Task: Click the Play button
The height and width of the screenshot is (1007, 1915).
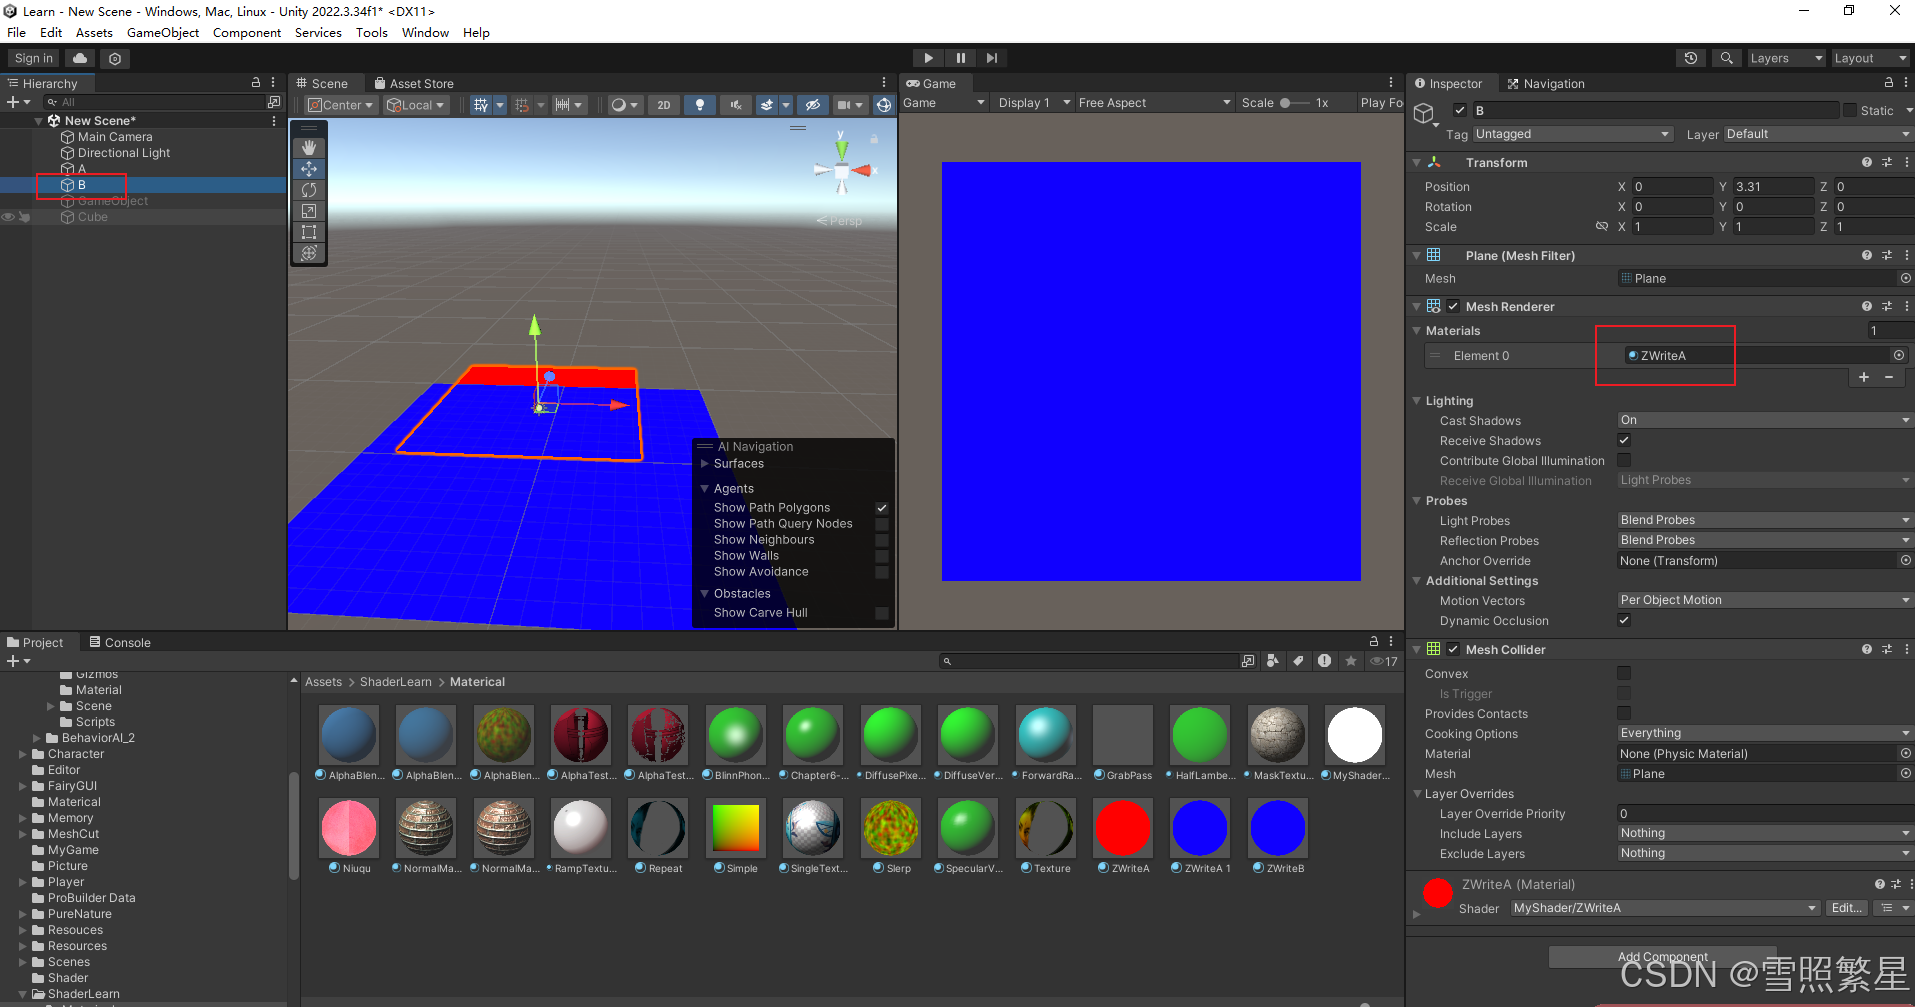Action: pyautogui.click(x=928, y=58)
